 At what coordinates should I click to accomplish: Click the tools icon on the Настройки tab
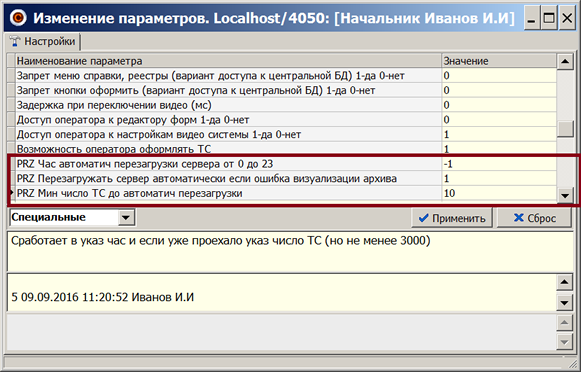[15, 41]
